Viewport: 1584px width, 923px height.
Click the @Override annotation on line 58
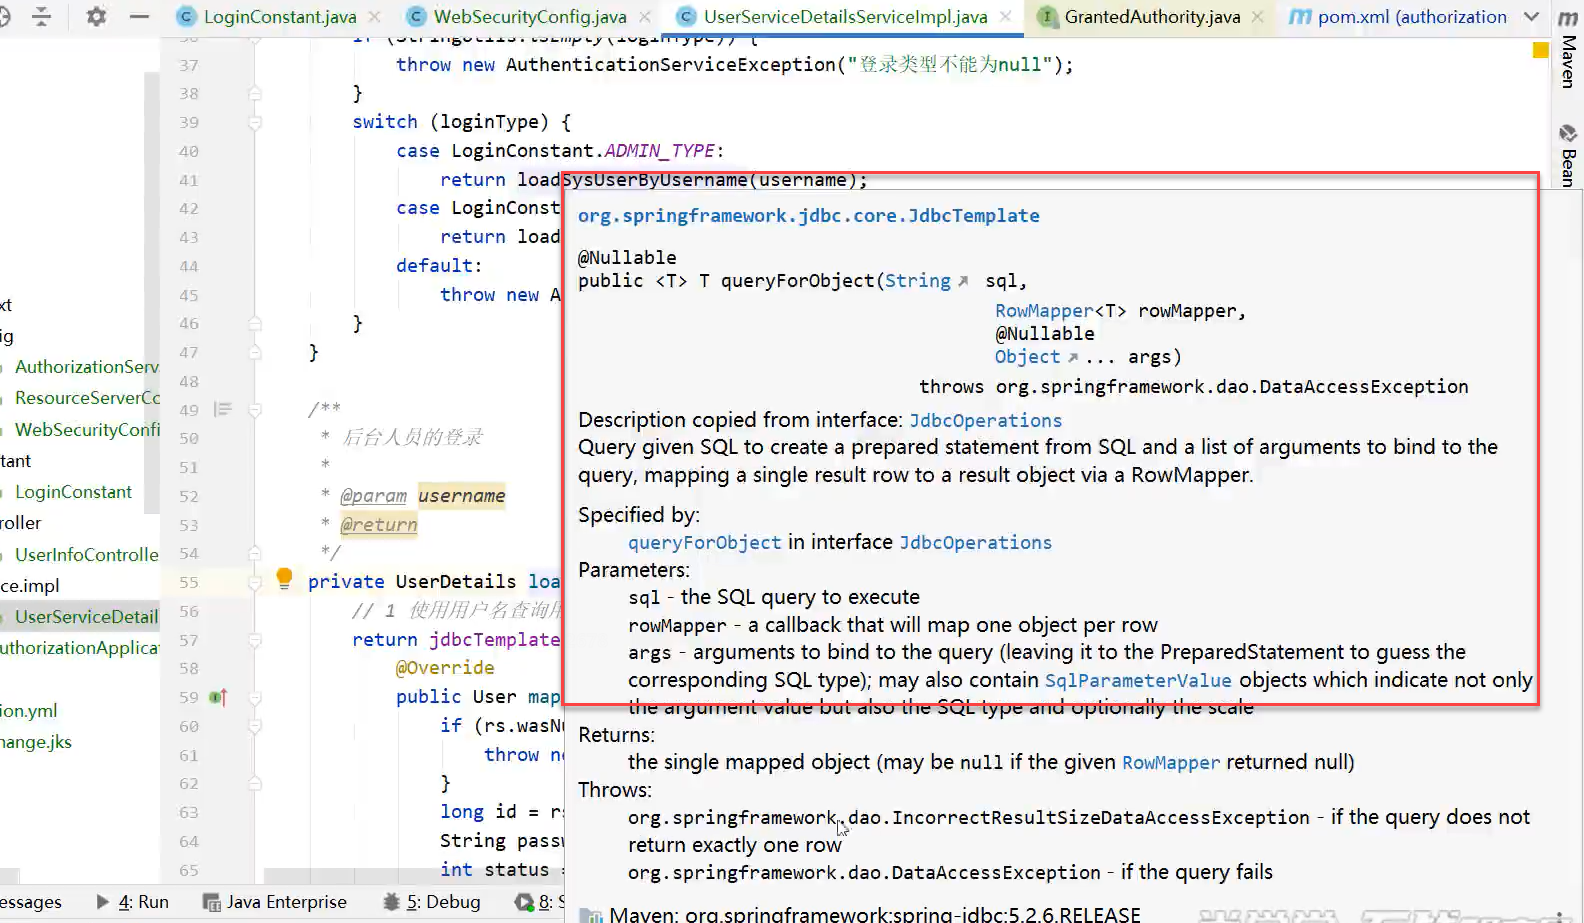pyautogui.click(x=445, y=668)
